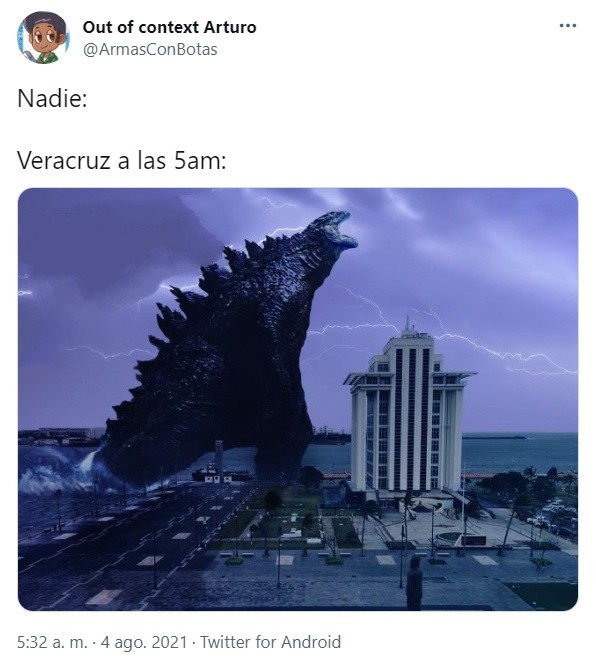Click the white tower building in the photo
Screen dimensions: 596x670
(x=408, y=410)
